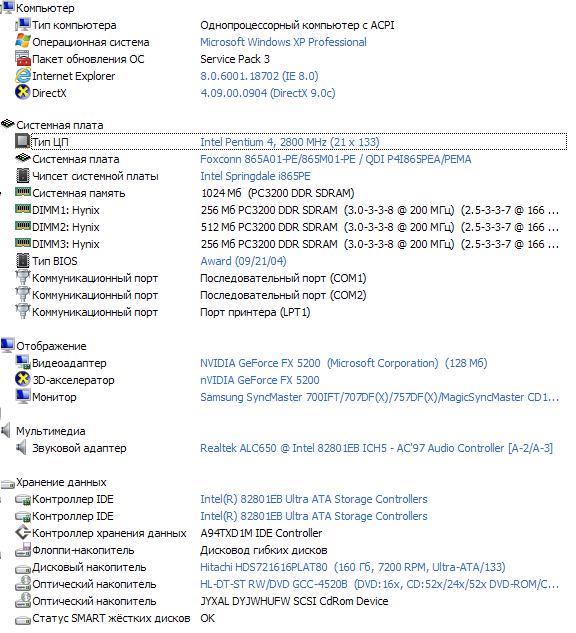Open the 8.0.6001.18702 (IE 8.0) link
The image size is (576, 633).
point(259,76)
